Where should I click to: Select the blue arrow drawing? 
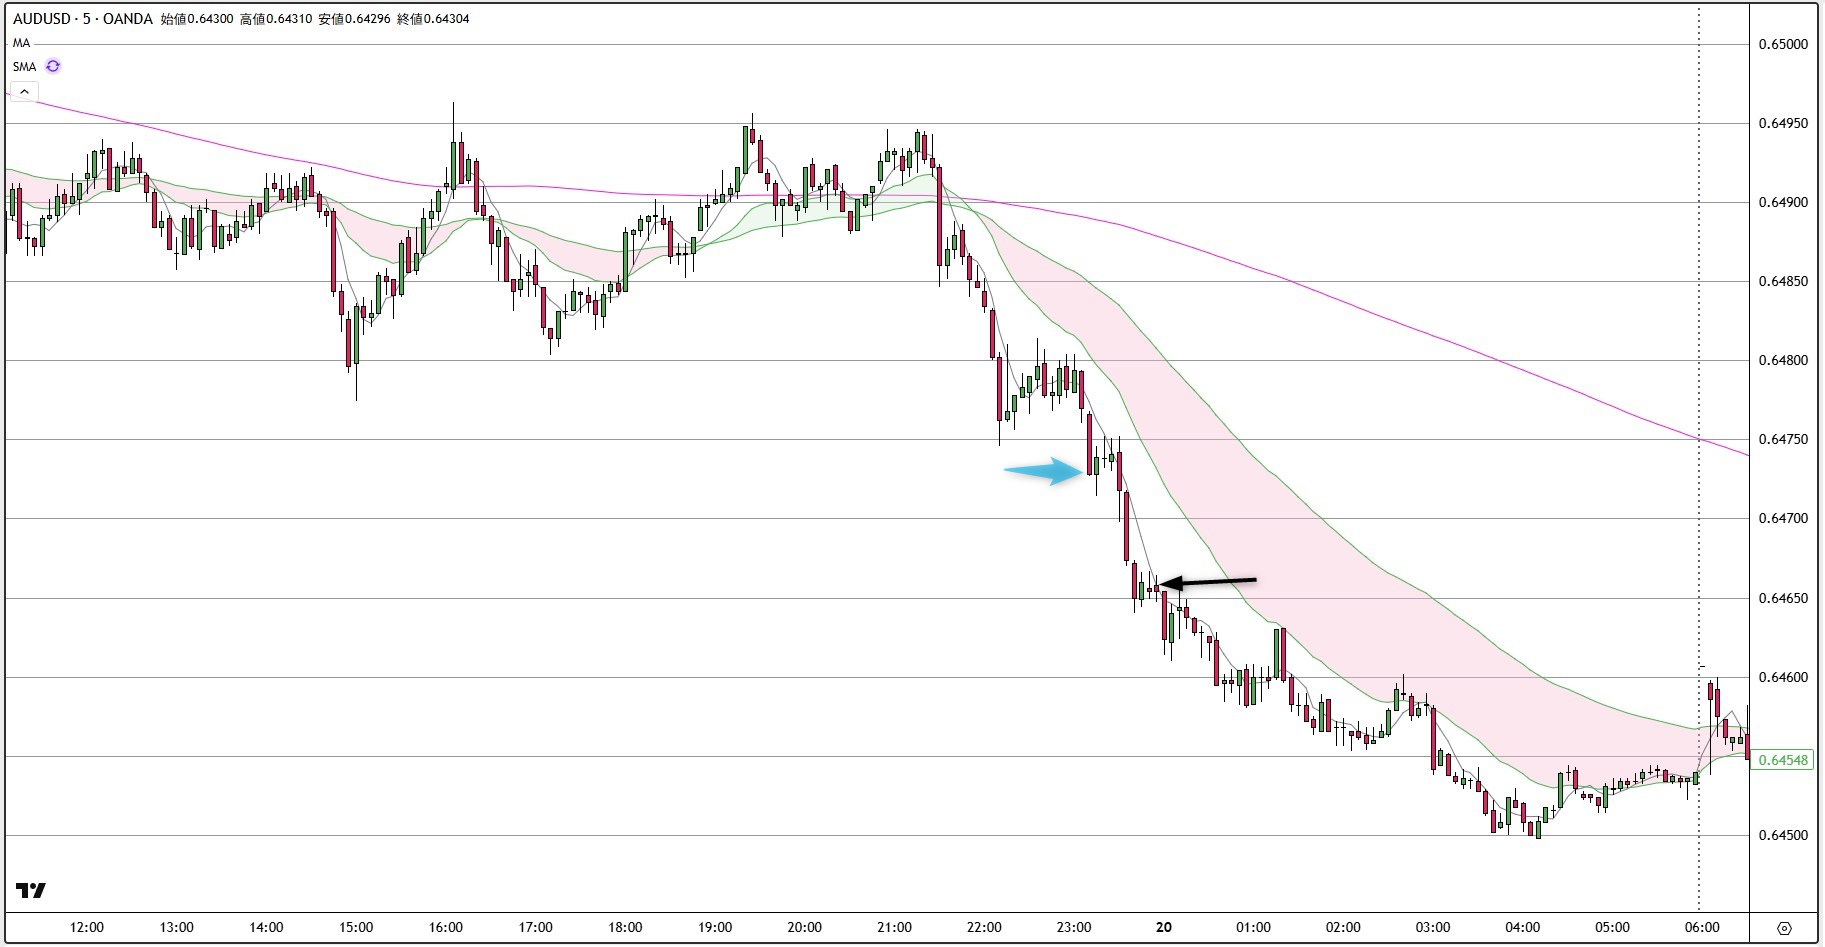[1044, 472]
